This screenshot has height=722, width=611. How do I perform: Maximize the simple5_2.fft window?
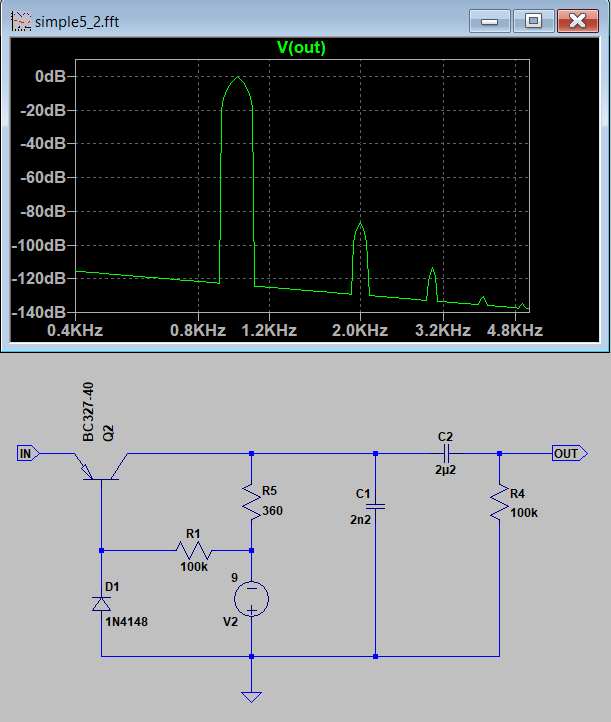(533, 21)
